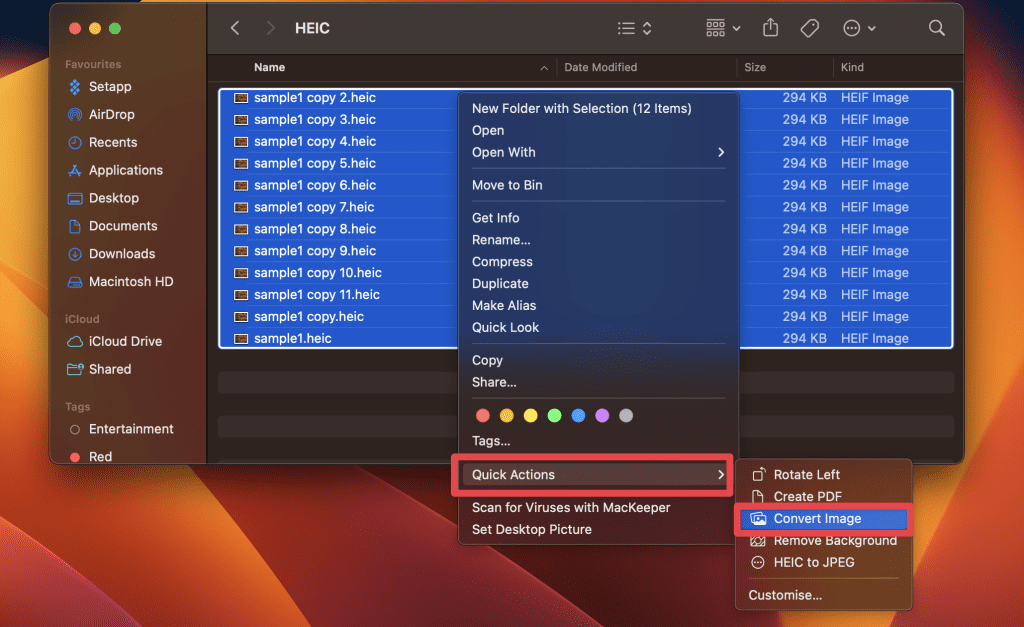Apply the red colour tag dot

tap(483, 415)
